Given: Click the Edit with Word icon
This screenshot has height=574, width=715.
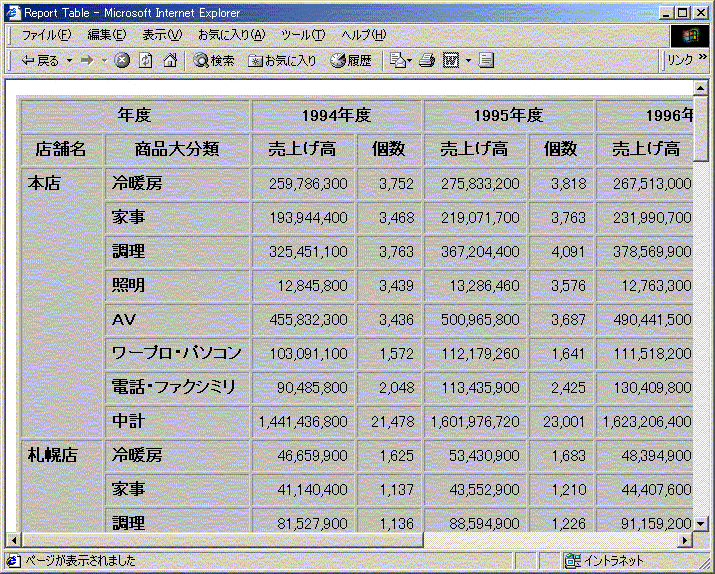Looking at the screenshot, I should [451, 60].
